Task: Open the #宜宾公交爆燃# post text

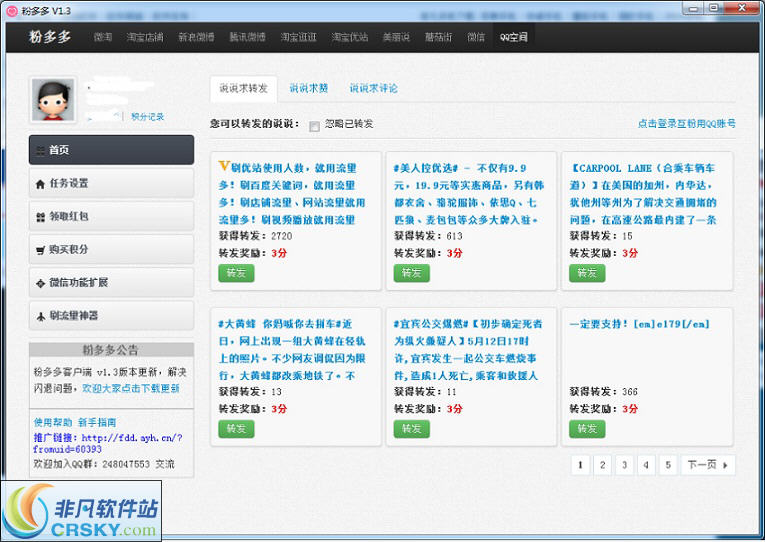Action: (468, 350)
